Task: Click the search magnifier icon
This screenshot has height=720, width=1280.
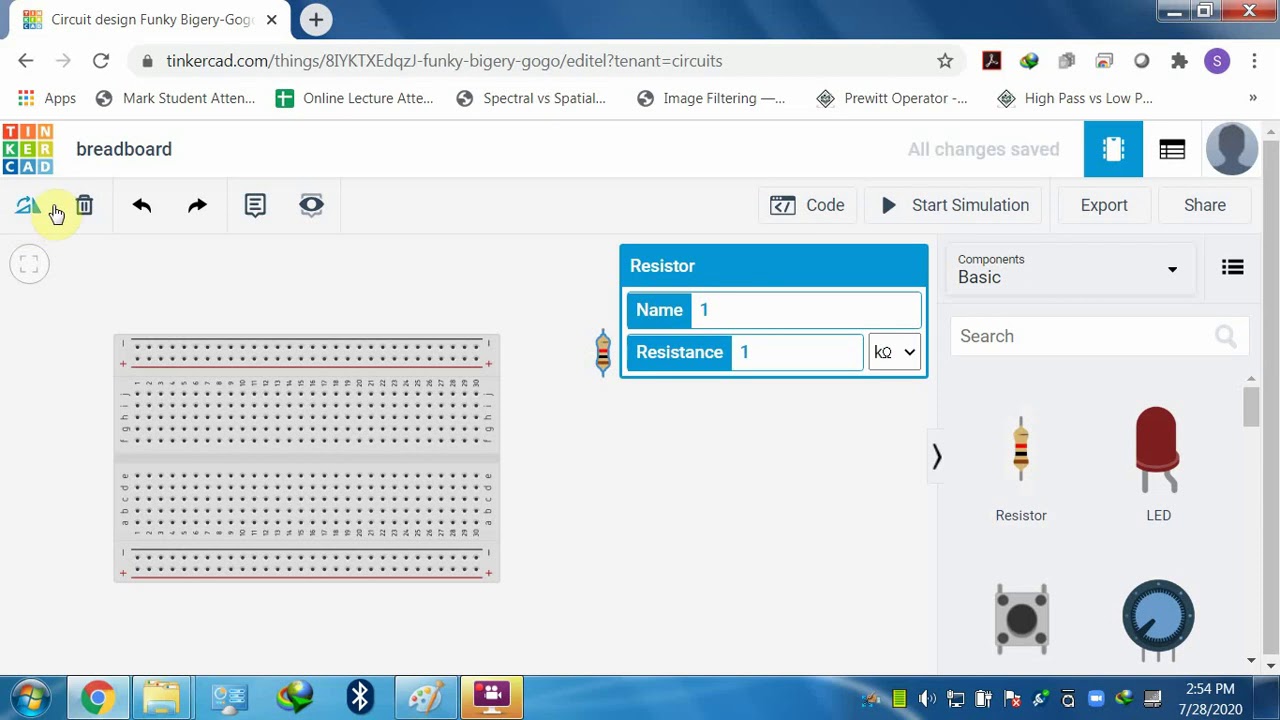Action: point(1226,336)
